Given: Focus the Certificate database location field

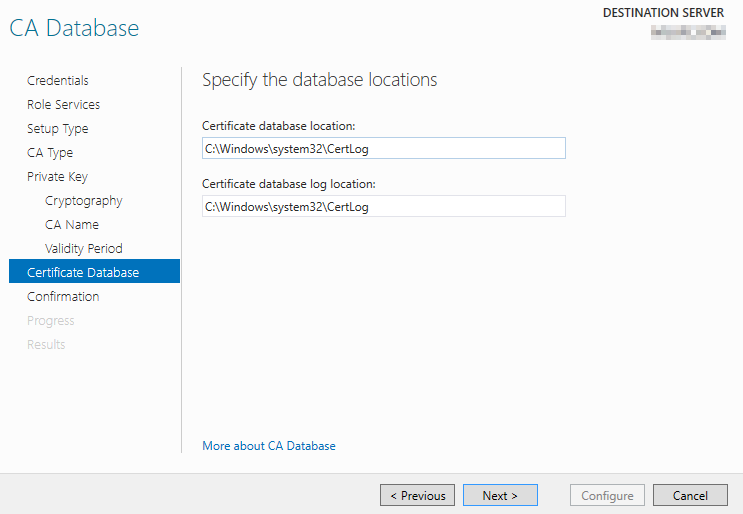Looking at the screenshot, I should 383,149.
